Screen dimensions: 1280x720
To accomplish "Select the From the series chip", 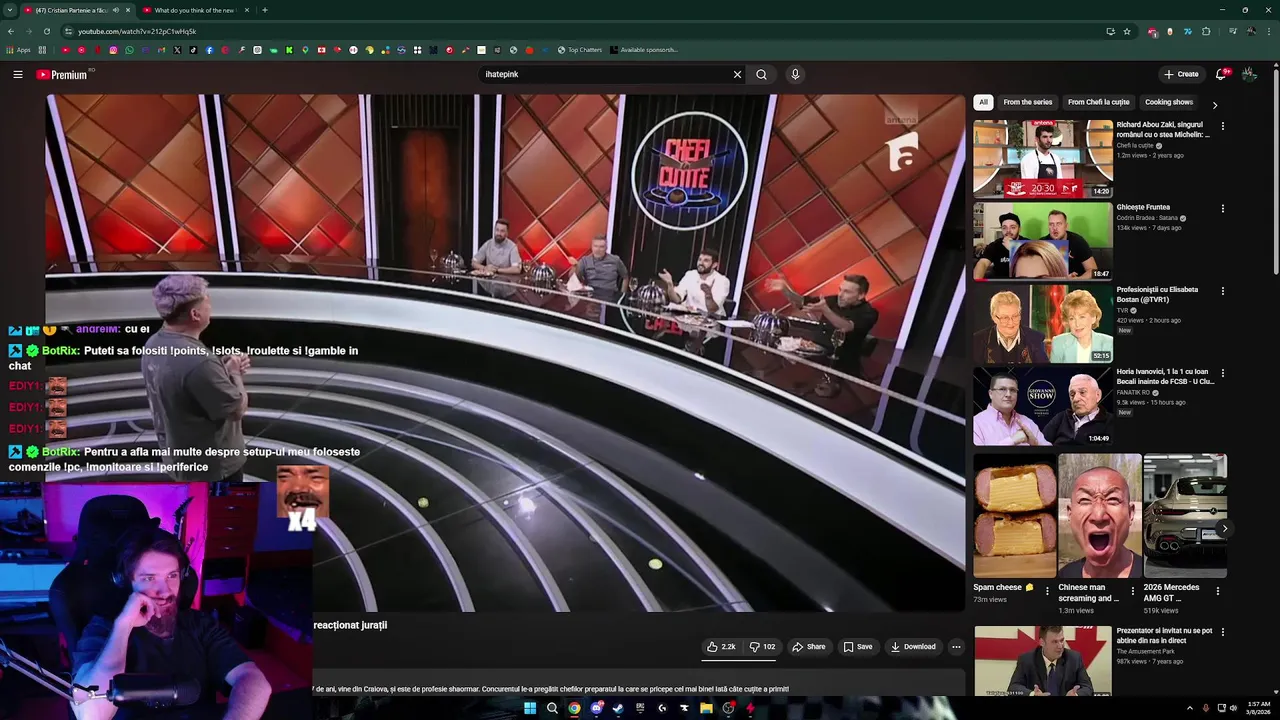I will (x=1028, y=102).
